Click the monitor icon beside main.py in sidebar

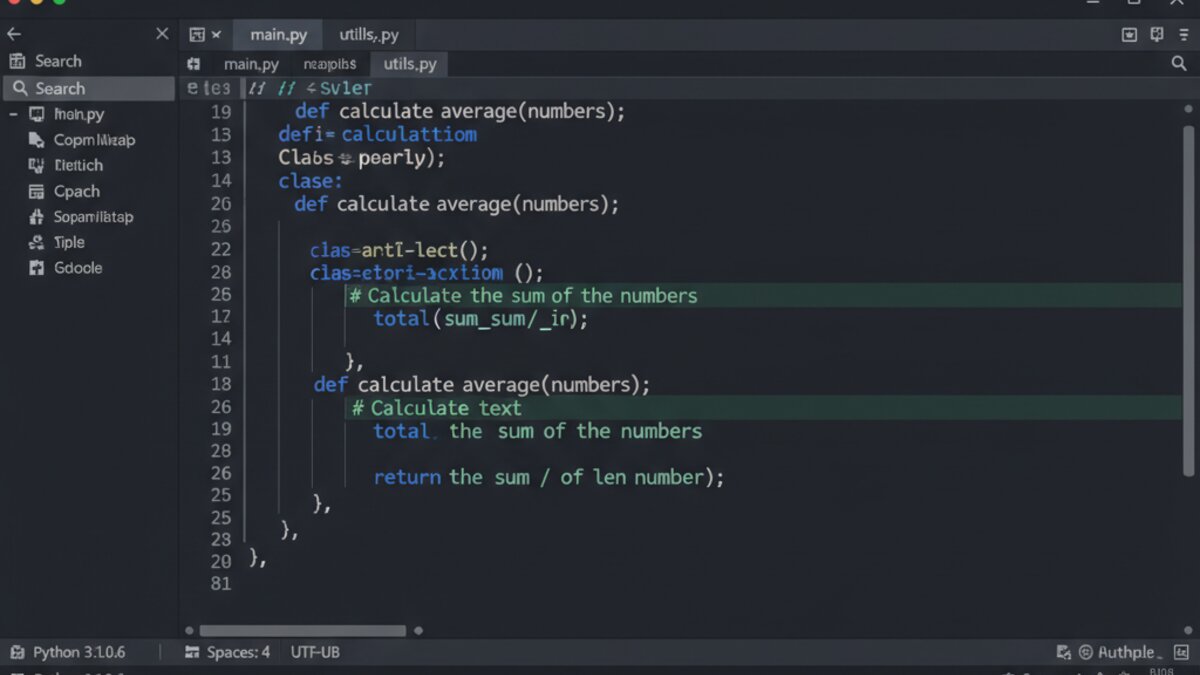tap(37, 114)
